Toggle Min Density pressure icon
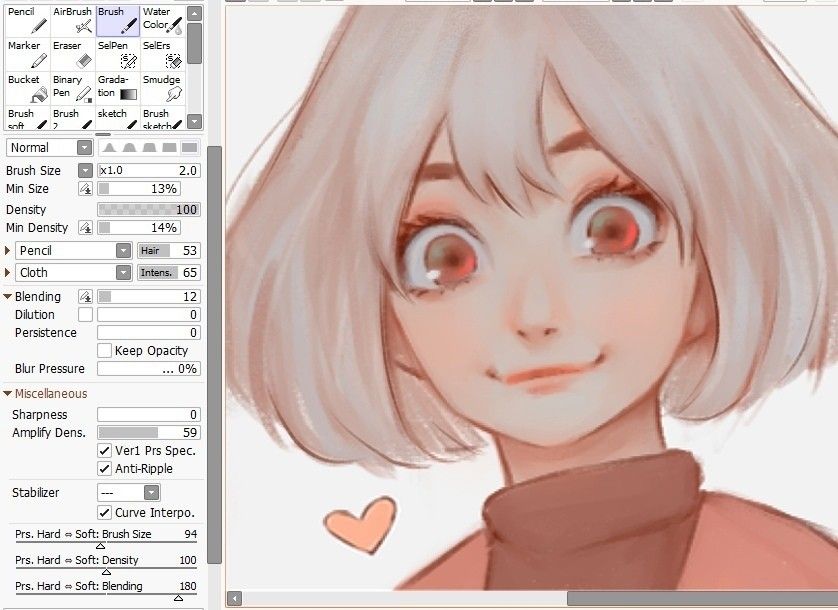This screenshot has width=838, height=610. click(86, 228)
